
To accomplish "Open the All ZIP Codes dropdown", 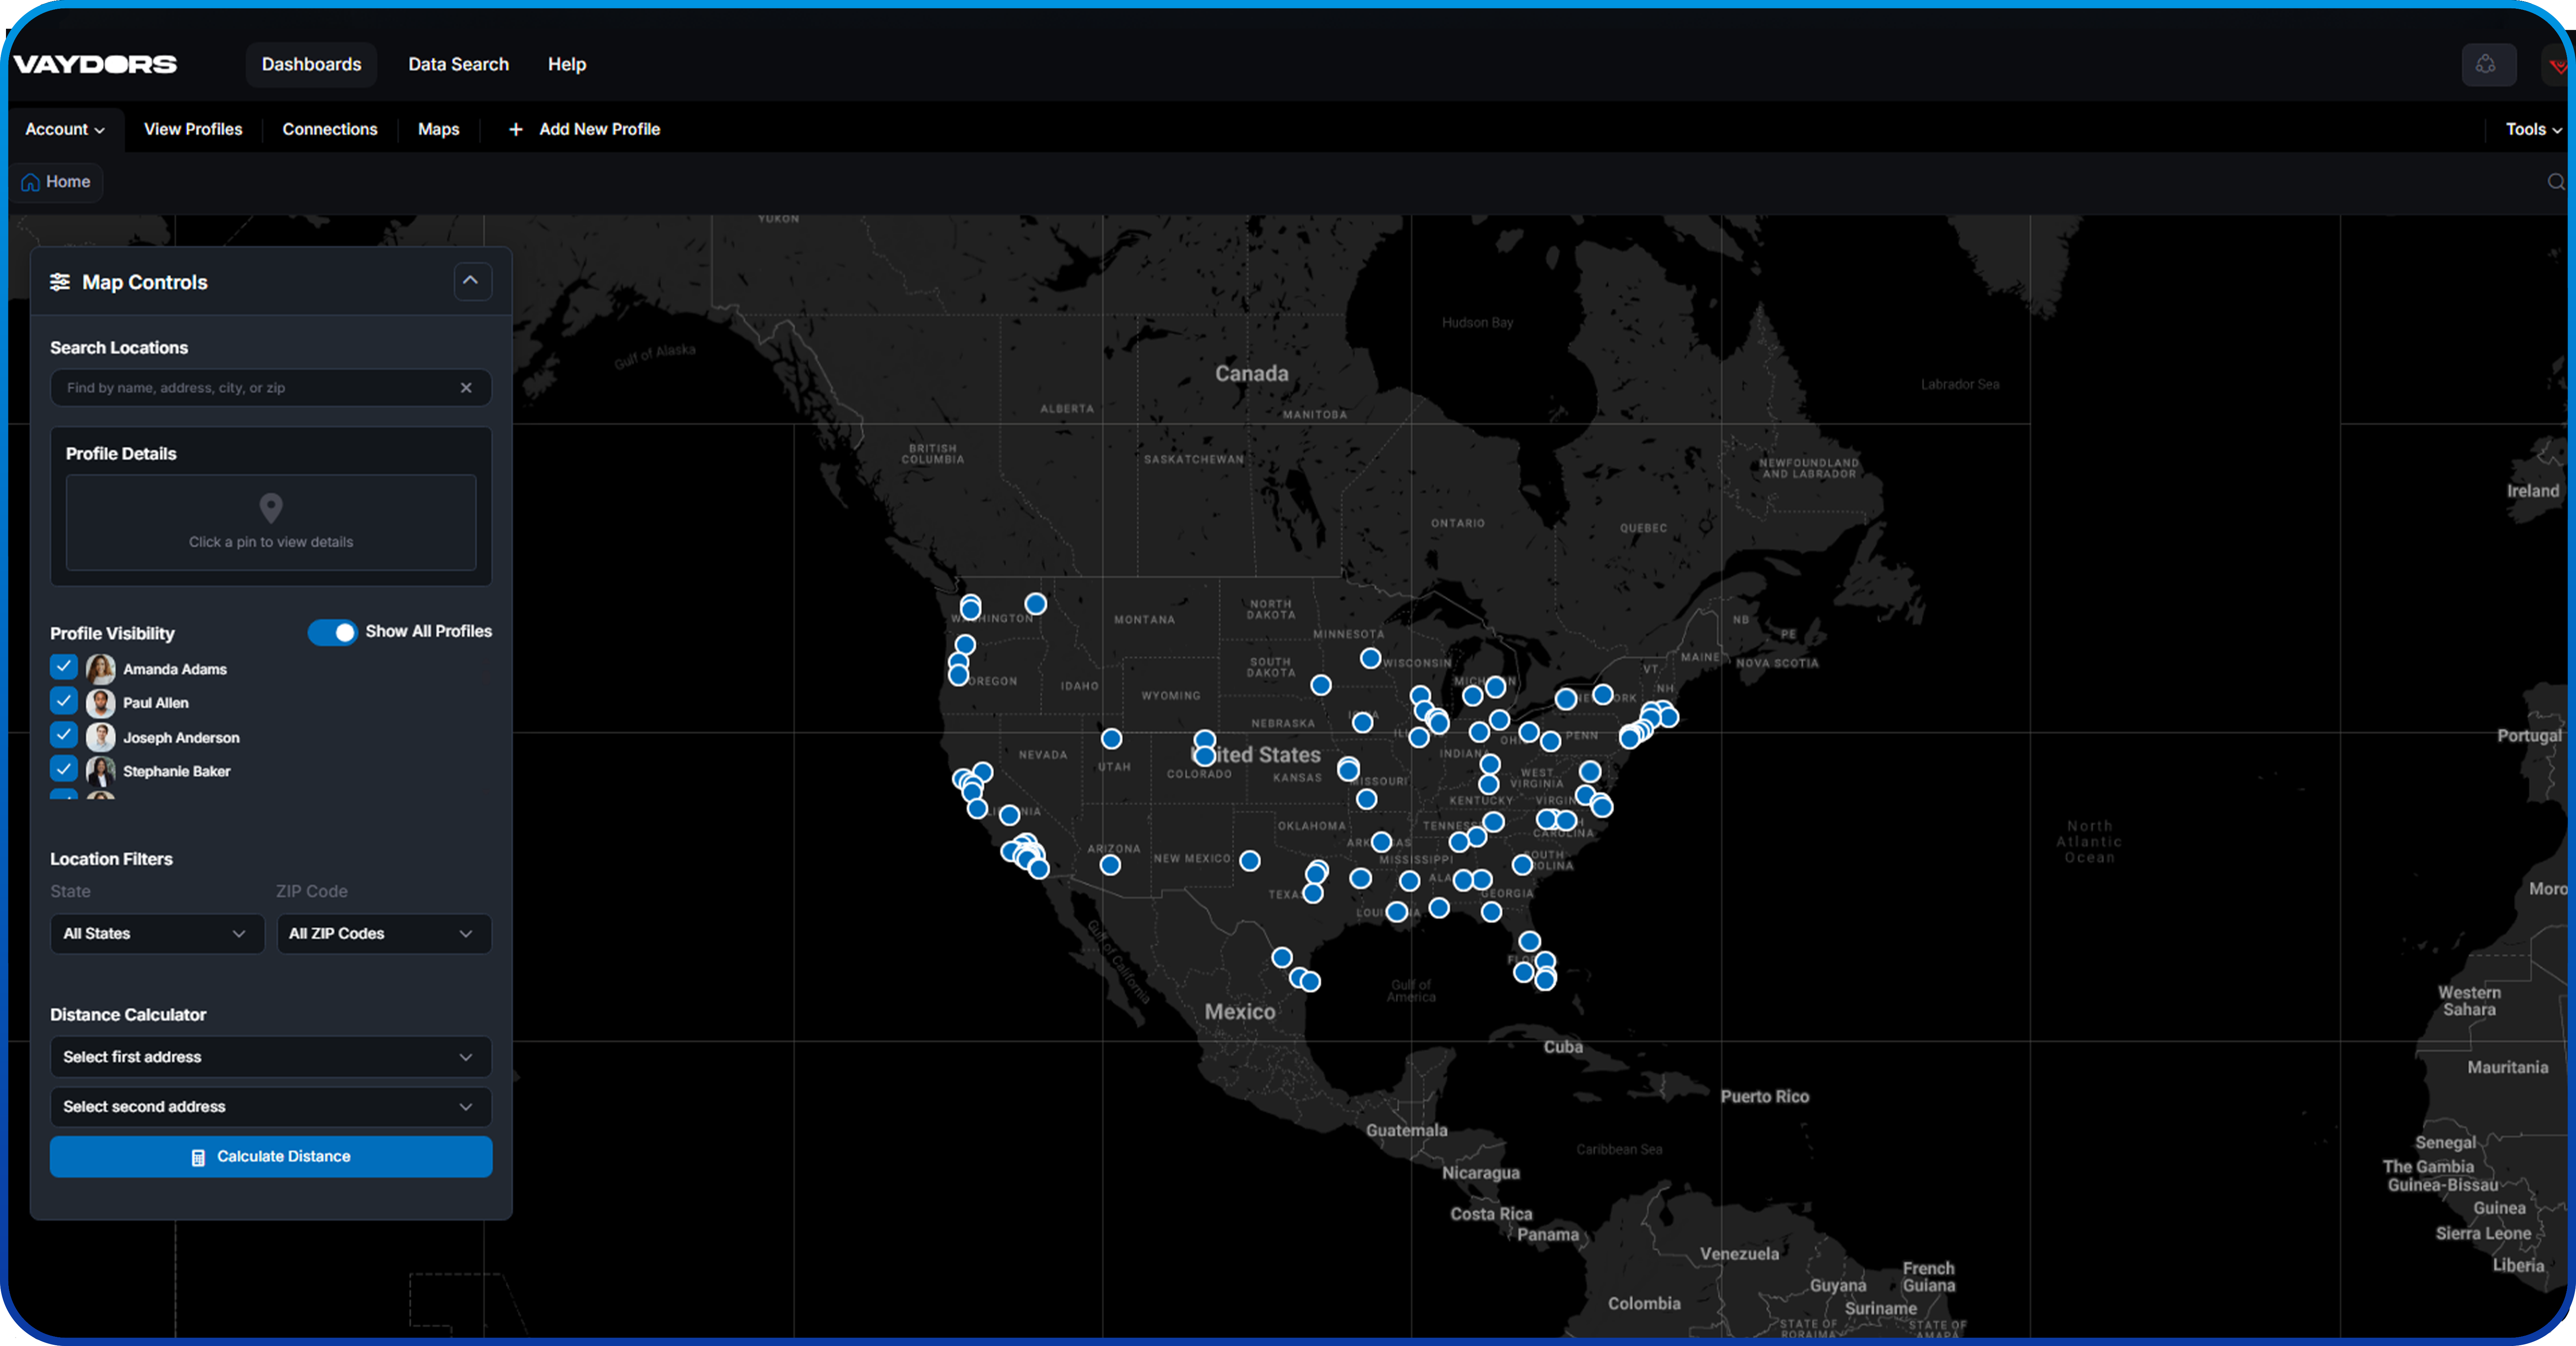I will point(384,934).
